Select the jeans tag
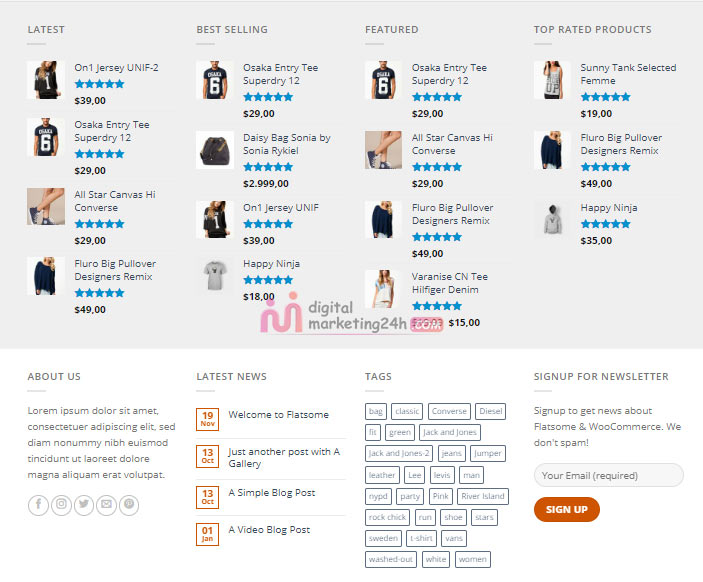The width and height of the screenshot is (703, 582). 451,453
